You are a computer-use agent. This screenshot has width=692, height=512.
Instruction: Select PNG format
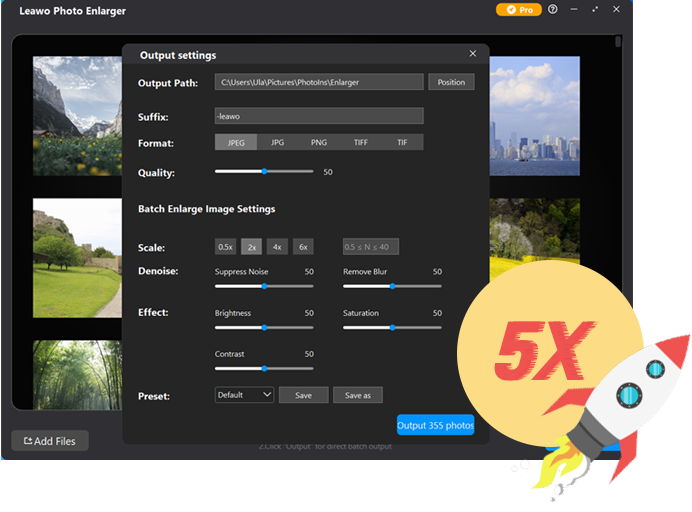(x=319, y=143)
